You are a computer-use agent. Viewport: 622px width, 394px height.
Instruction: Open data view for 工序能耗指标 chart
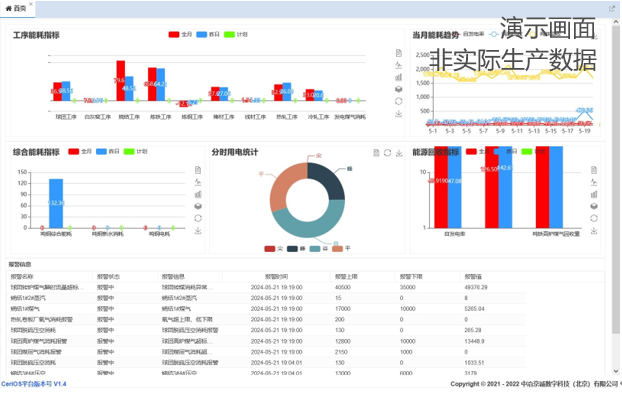tap(399, 53)
